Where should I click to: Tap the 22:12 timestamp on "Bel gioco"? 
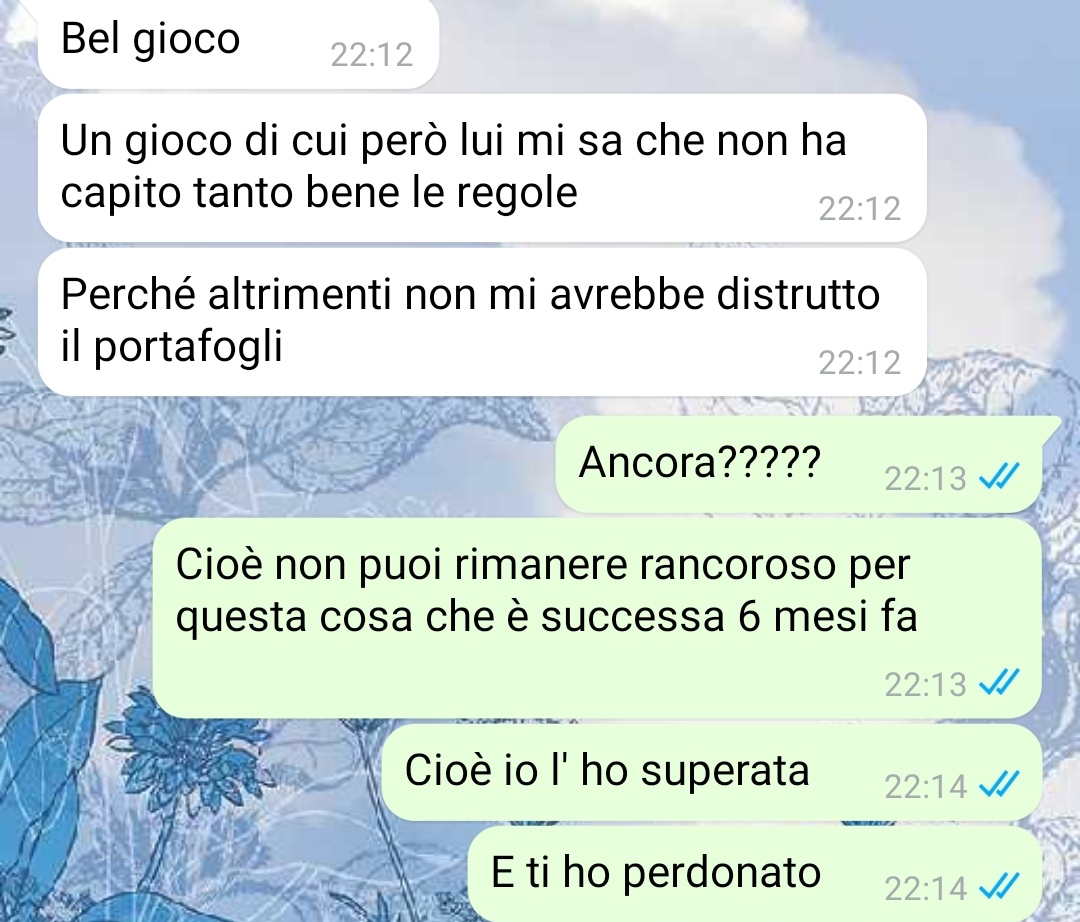click(371, 55)
